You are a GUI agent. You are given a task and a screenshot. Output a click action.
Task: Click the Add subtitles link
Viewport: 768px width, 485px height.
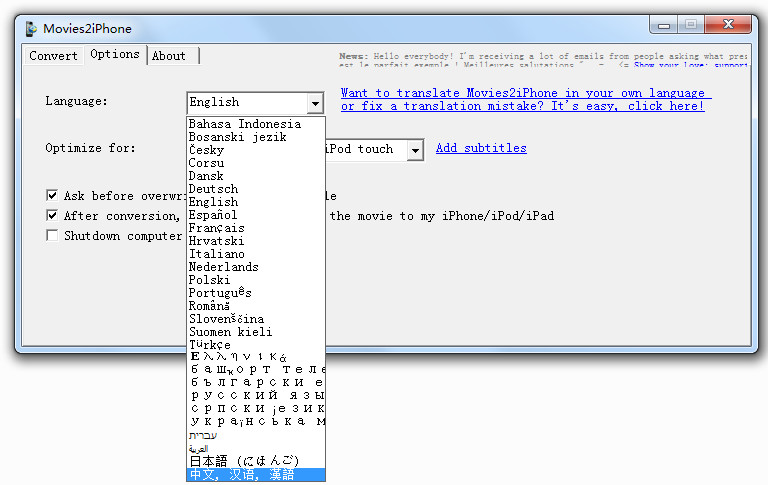pyautogui.click(x=481, y=148)
